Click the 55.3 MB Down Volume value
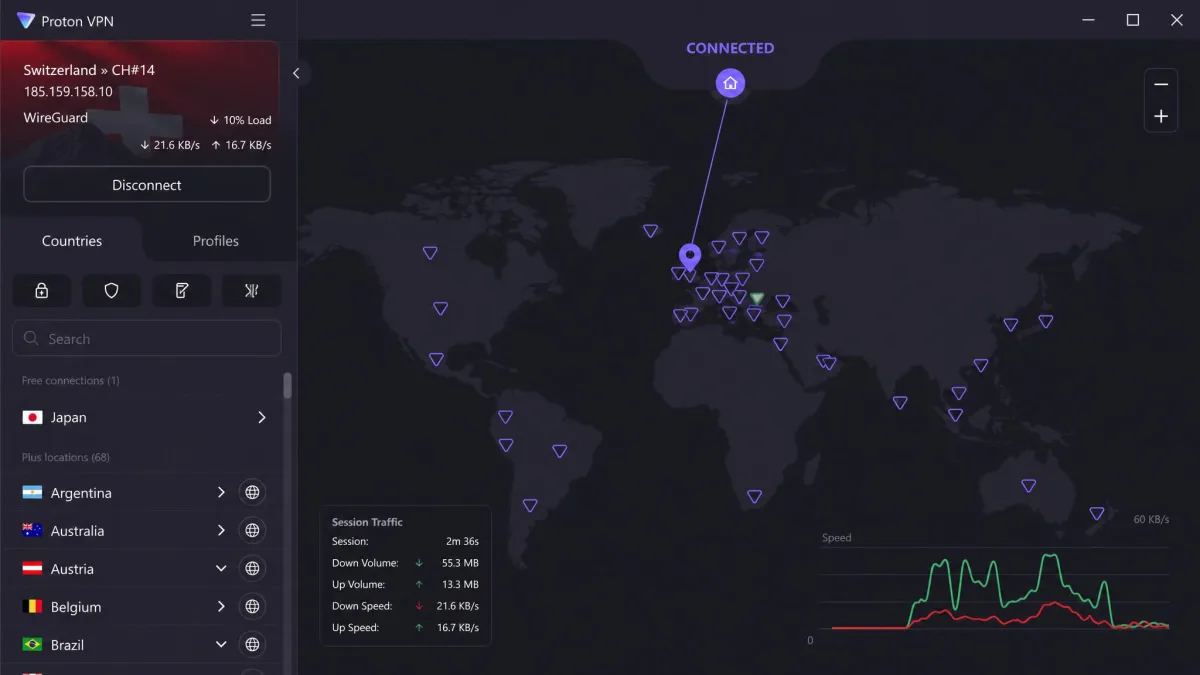Viewport: 1200px width, 675px height. (x=460, y=563)
